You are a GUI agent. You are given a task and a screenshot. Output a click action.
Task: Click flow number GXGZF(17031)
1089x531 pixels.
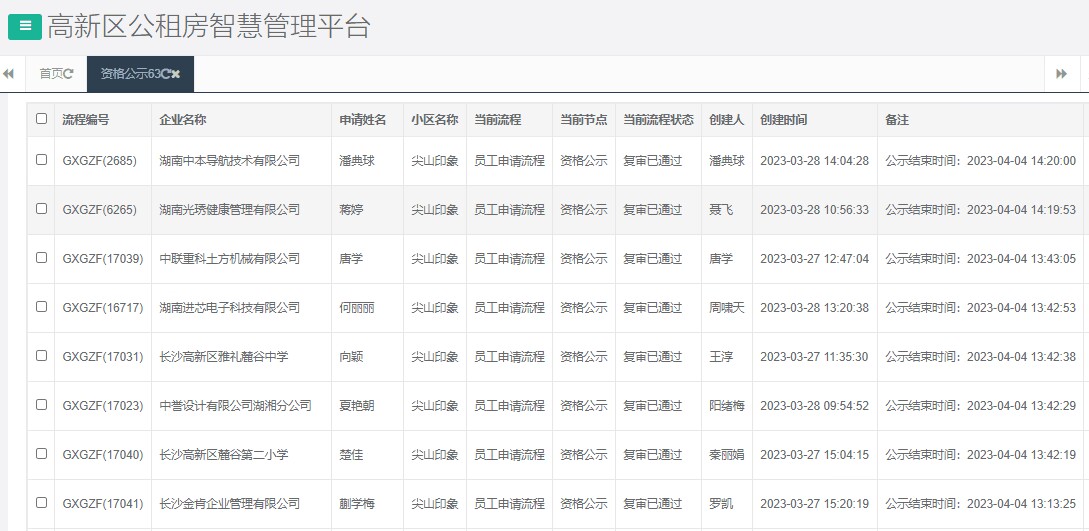[x=103, y=357]
